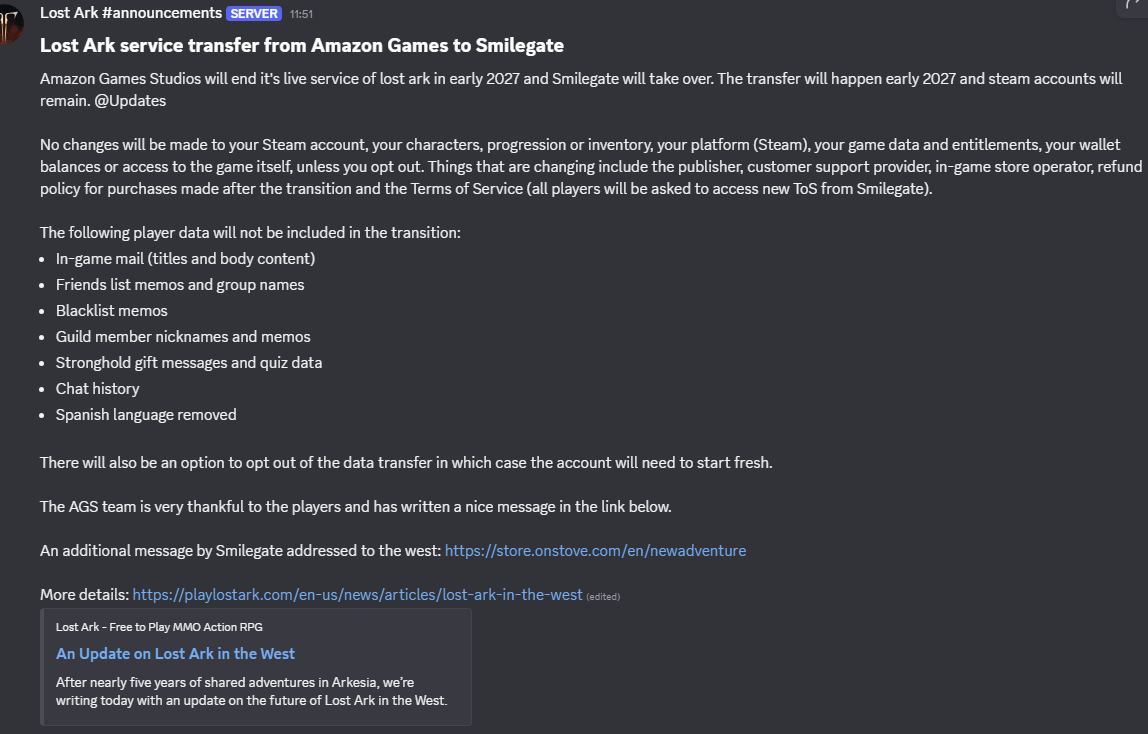Open the embed title An Update on Lost Ark in the West

176,654
